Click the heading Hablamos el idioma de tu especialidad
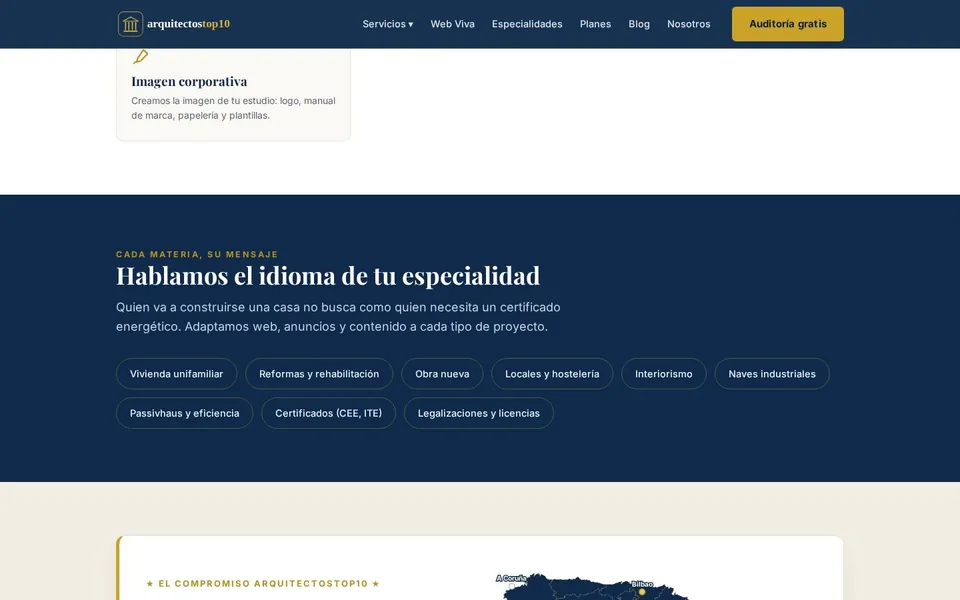The width and height of the screenshot is (960, 600). pos(328,276)
